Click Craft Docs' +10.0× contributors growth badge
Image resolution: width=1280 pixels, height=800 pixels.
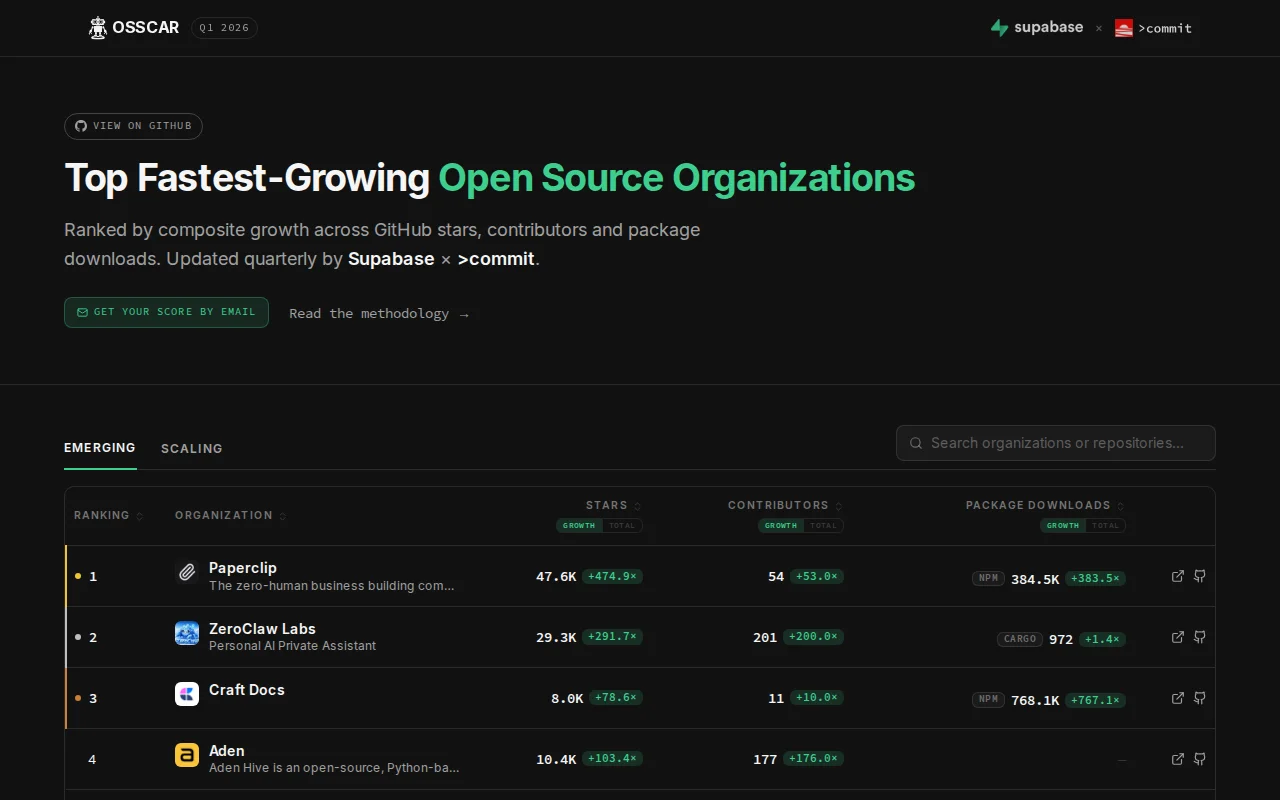click(817, 697)
